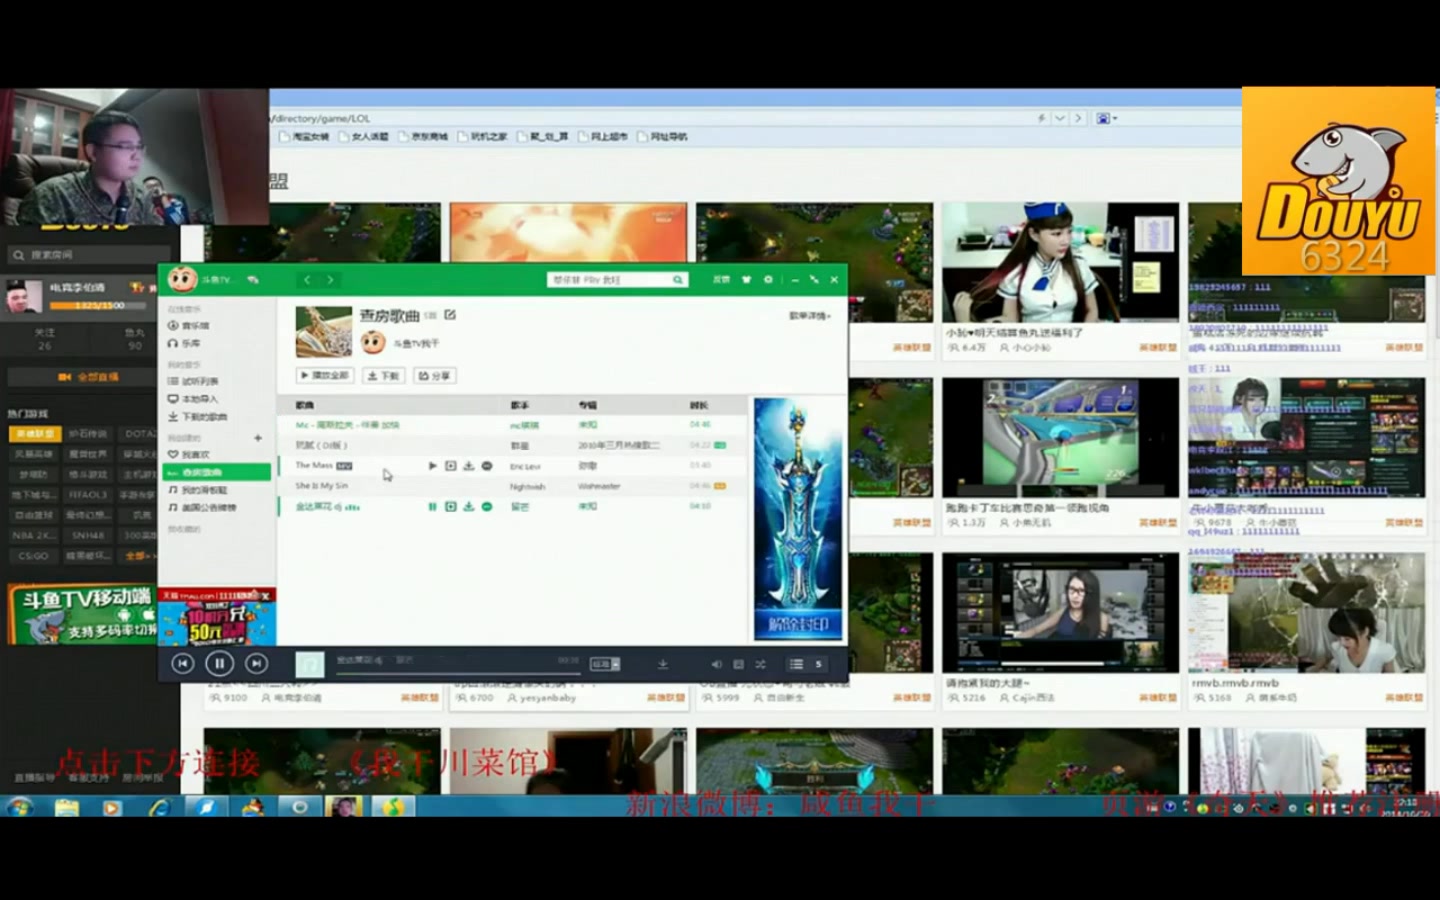Open Windows Media Player on taskbar
The height and width of the screenshot is (900, 1440).
click(x=112, y=807)
